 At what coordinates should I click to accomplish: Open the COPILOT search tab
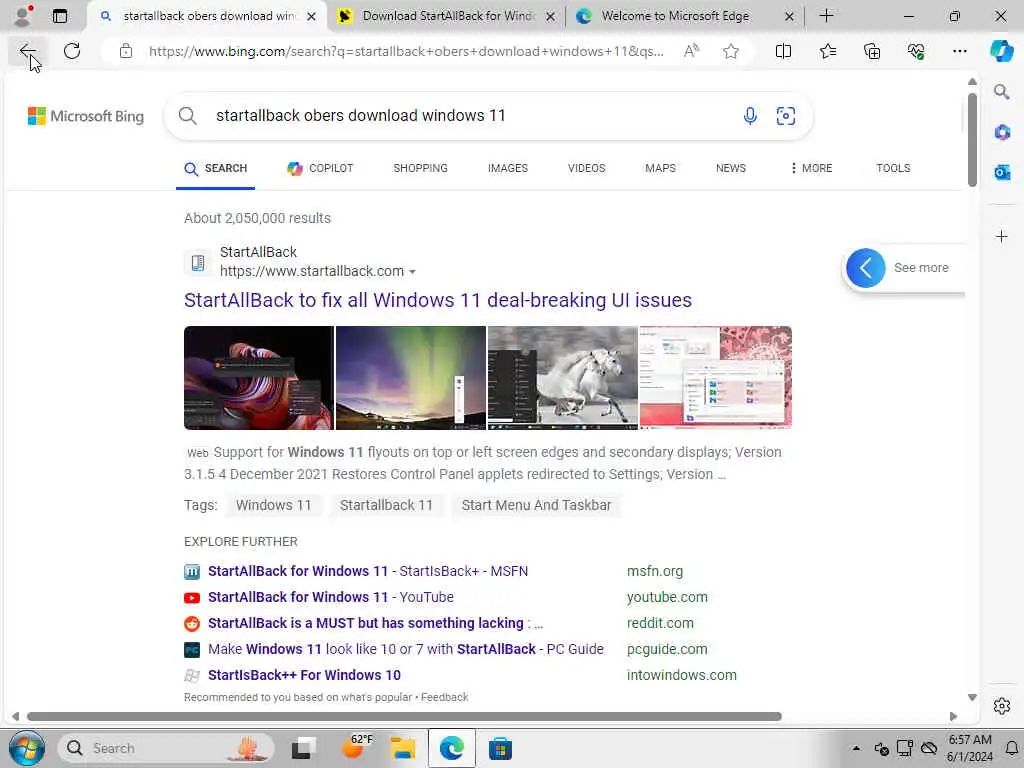(320, 168)
